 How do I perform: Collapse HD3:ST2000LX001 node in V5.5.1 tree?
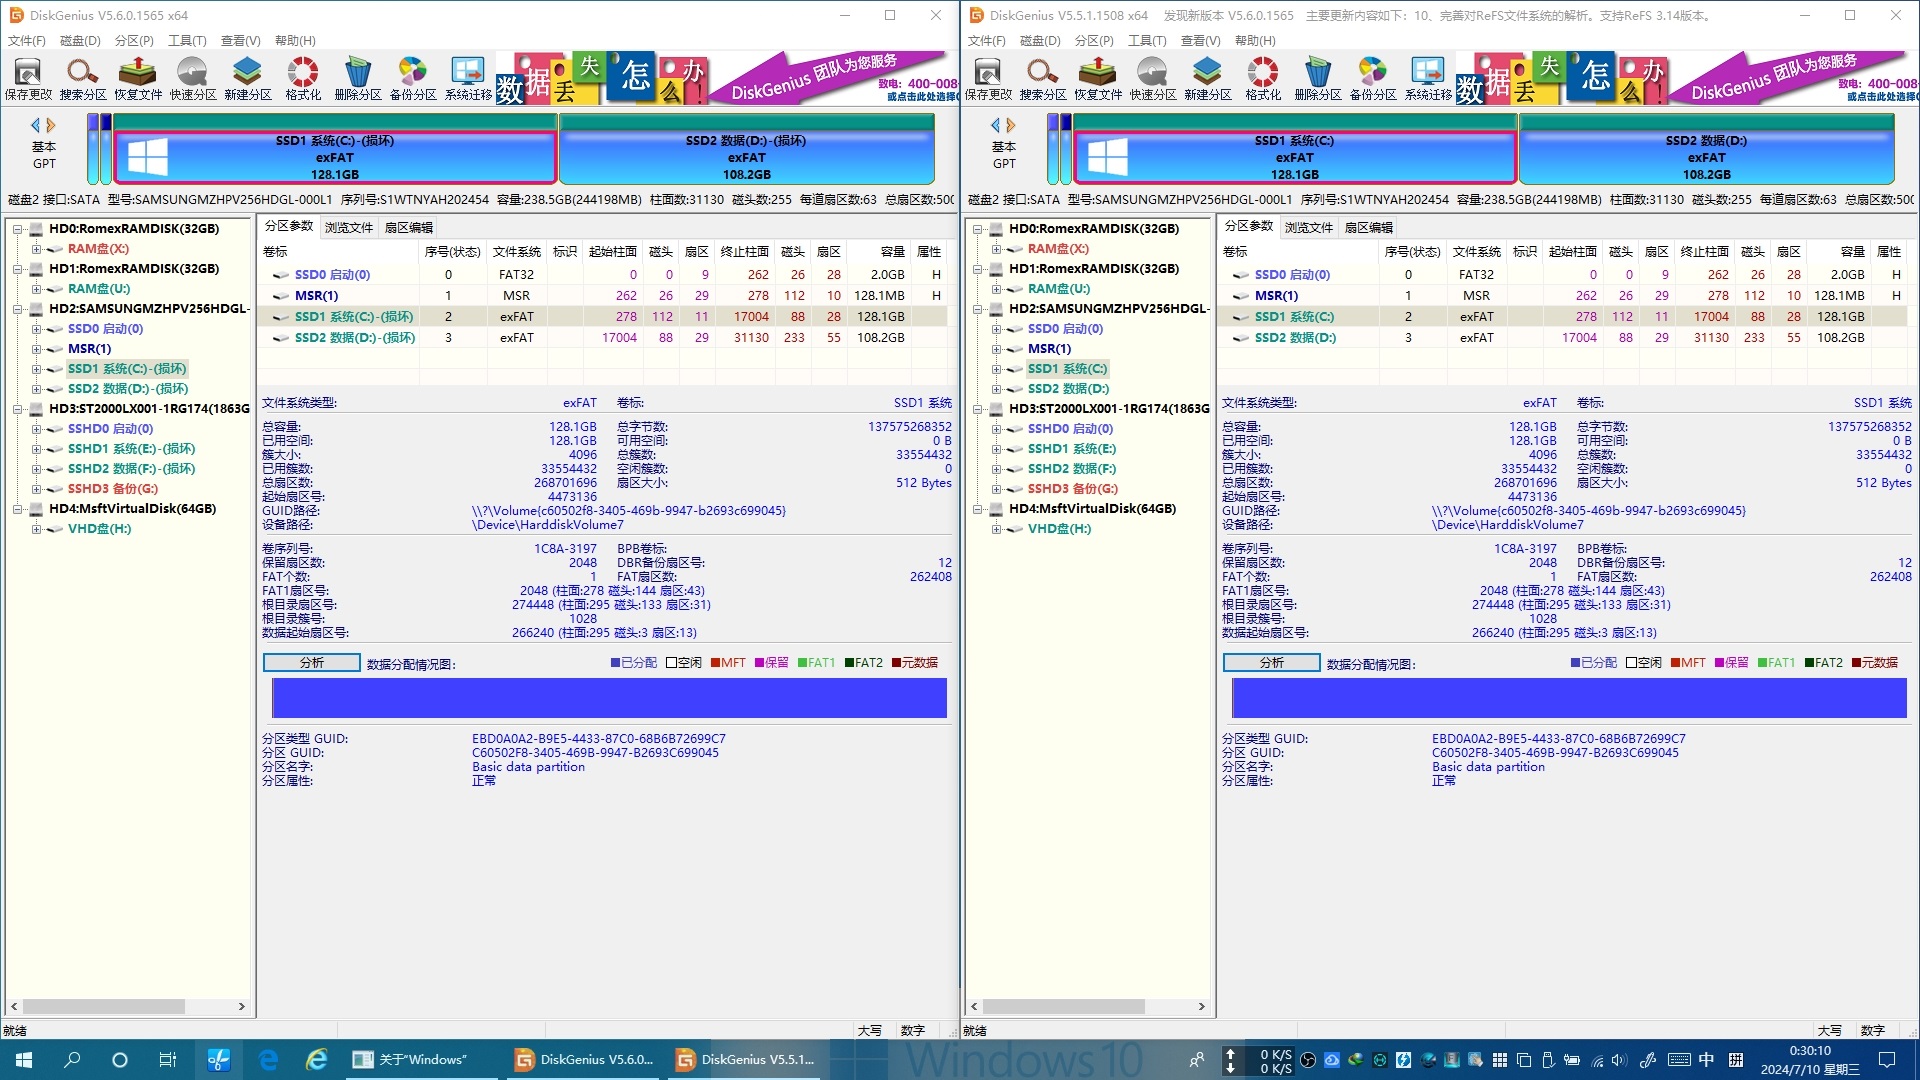tap(978, 409)
